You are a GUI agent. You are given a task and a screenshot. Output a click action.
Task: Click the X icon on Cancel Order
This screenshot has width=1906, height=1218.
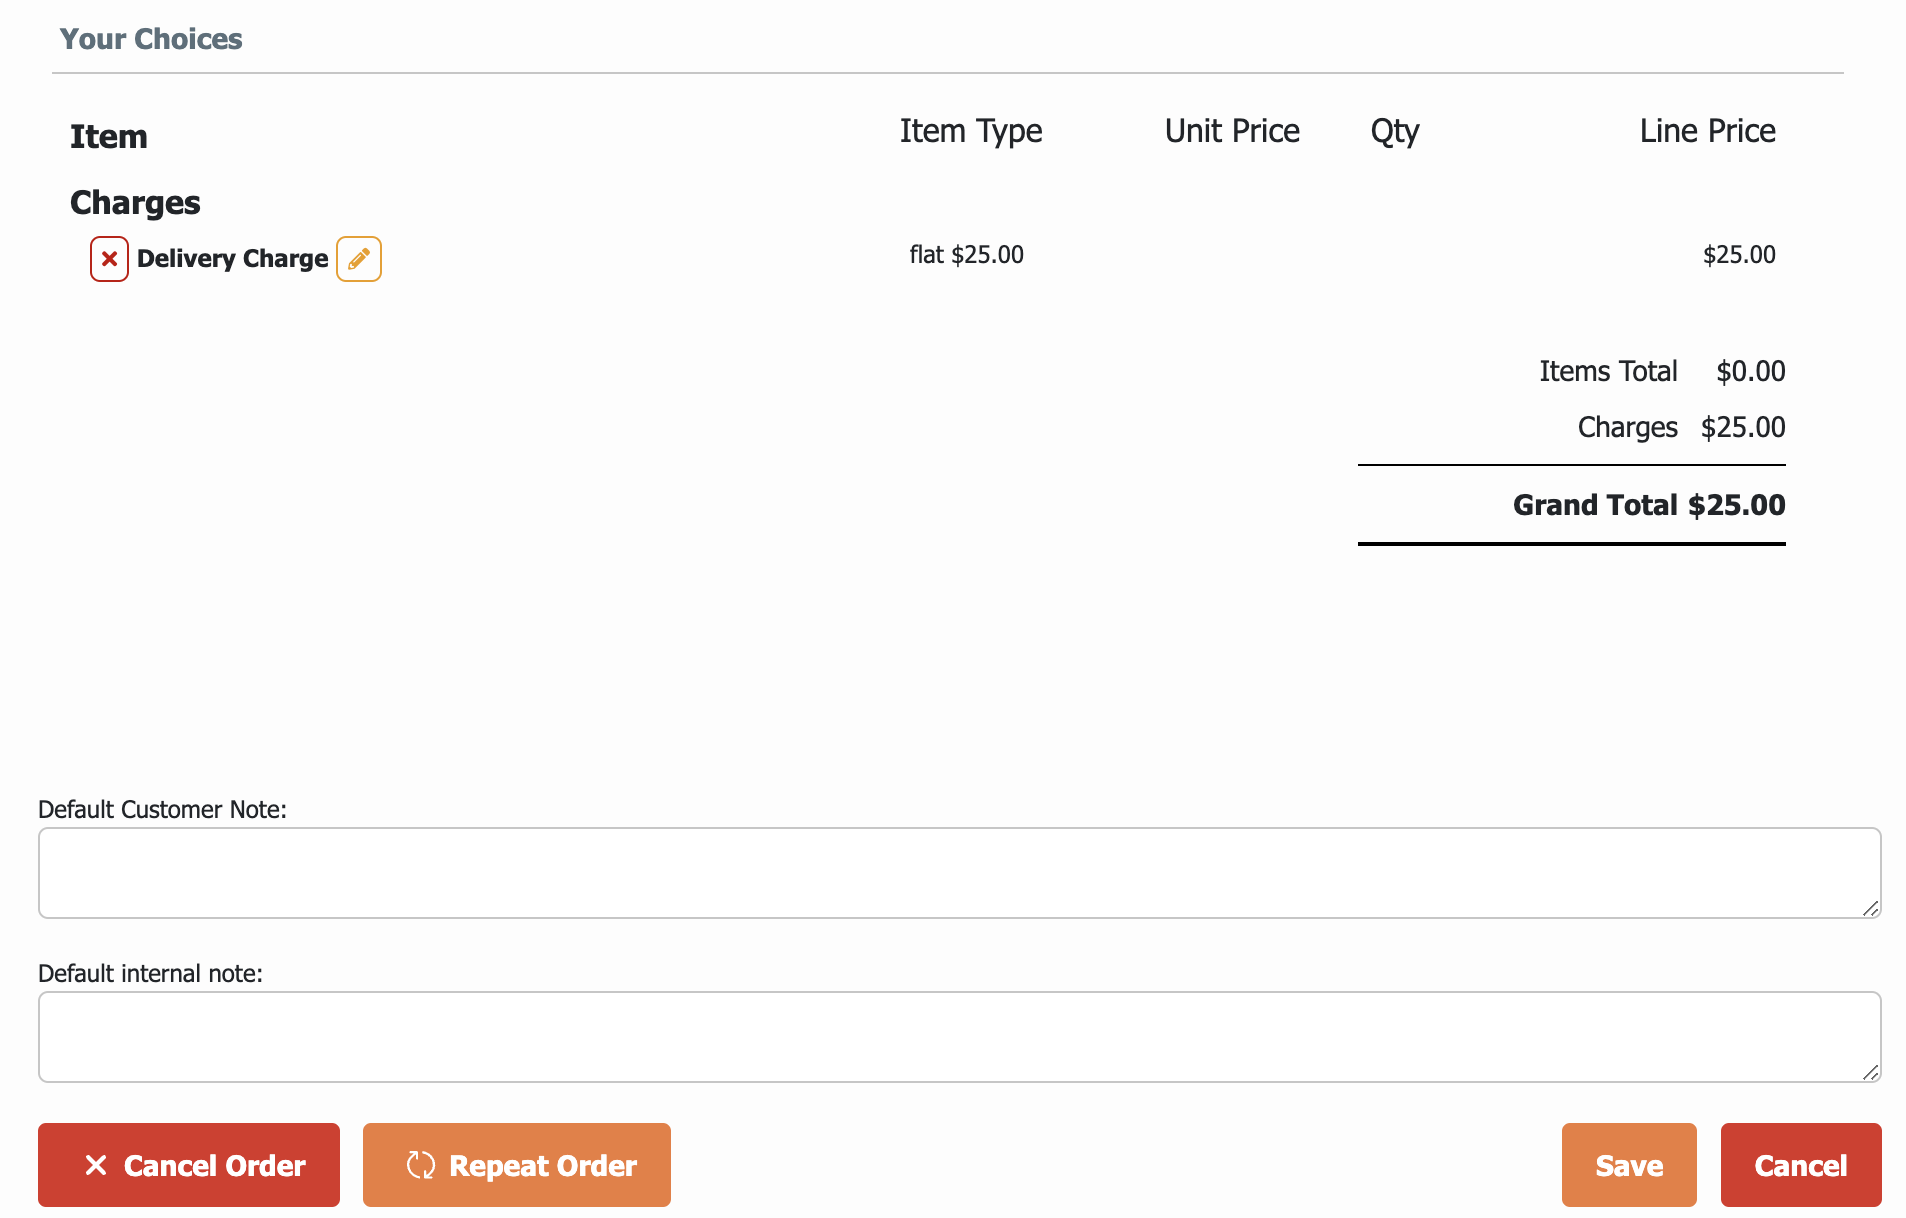96,1165
